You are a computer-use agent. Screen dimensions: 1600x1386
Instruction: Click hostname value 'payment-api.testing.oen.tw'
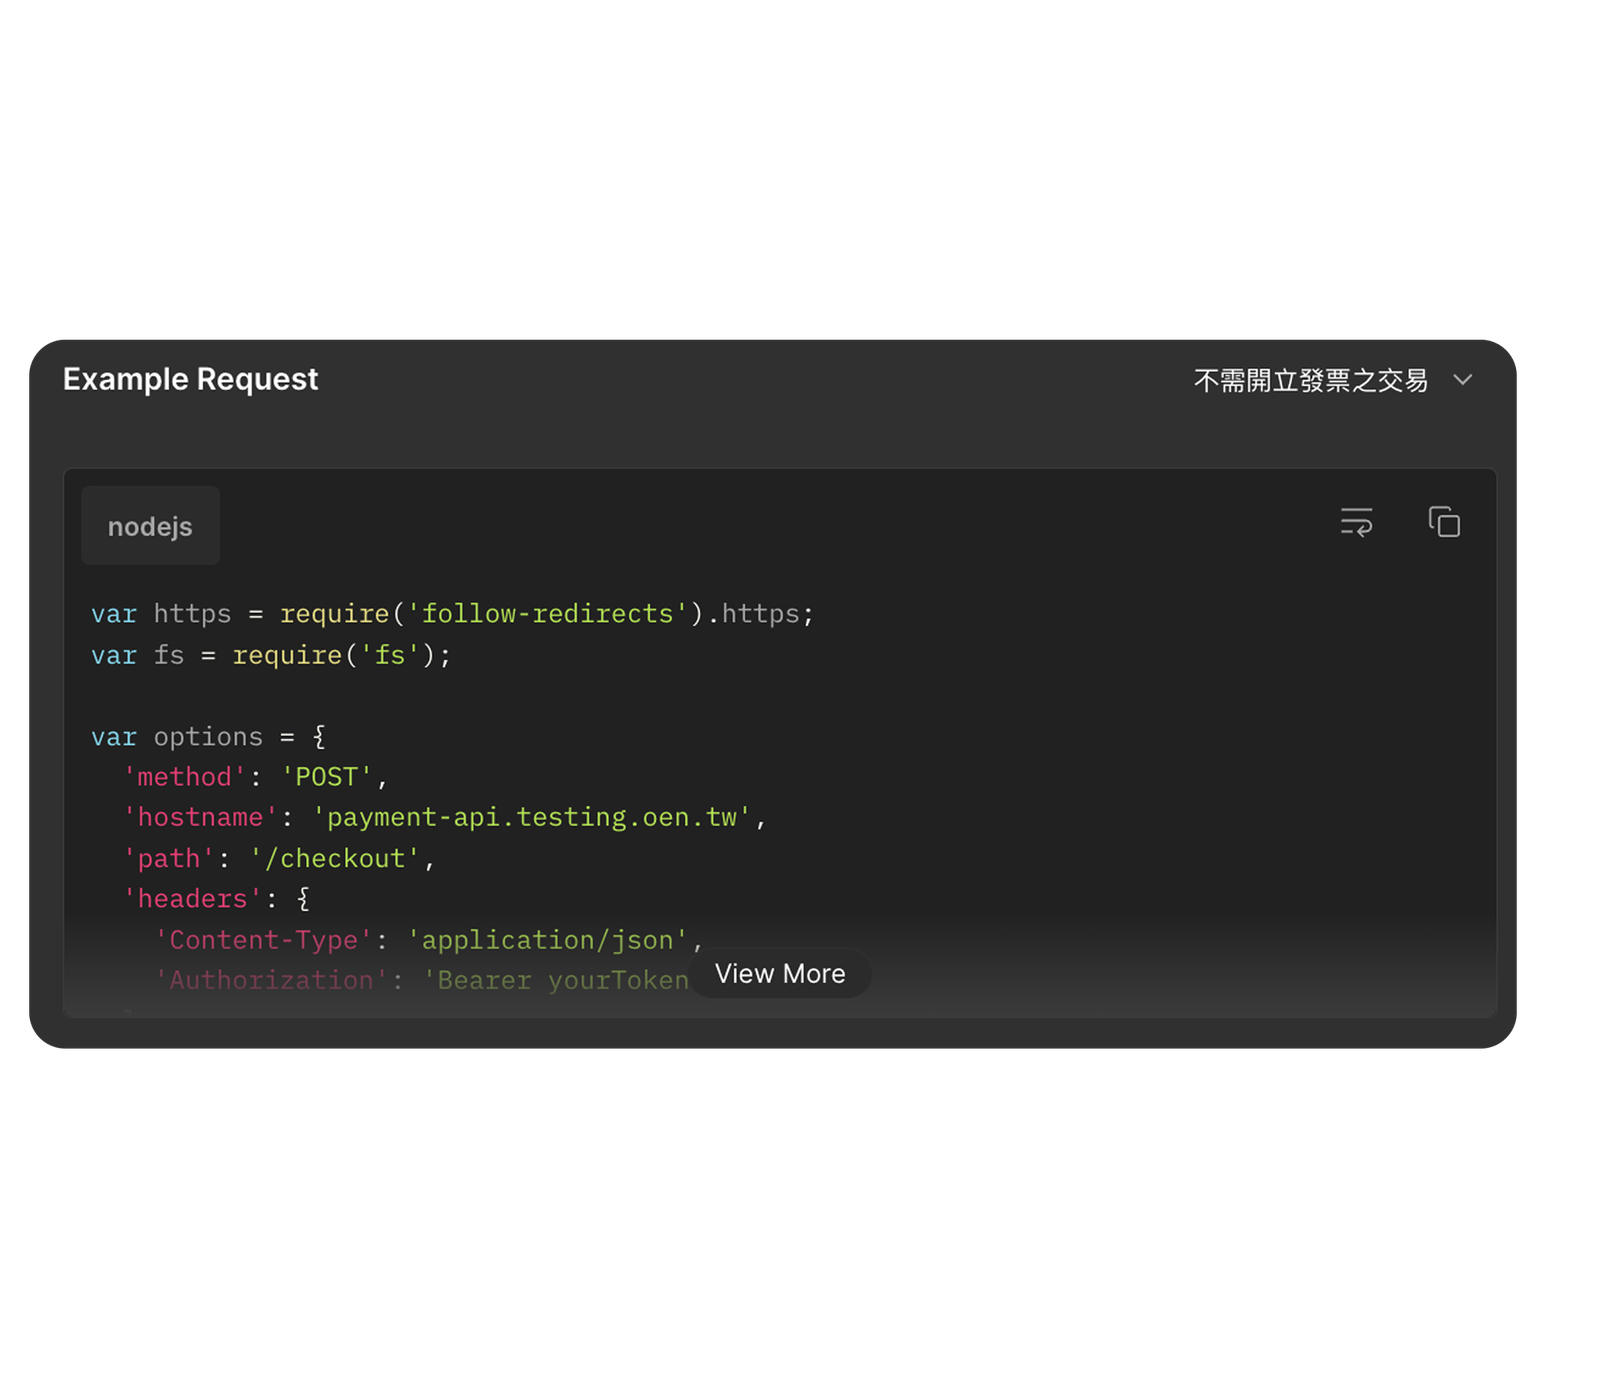coord(532,817)
